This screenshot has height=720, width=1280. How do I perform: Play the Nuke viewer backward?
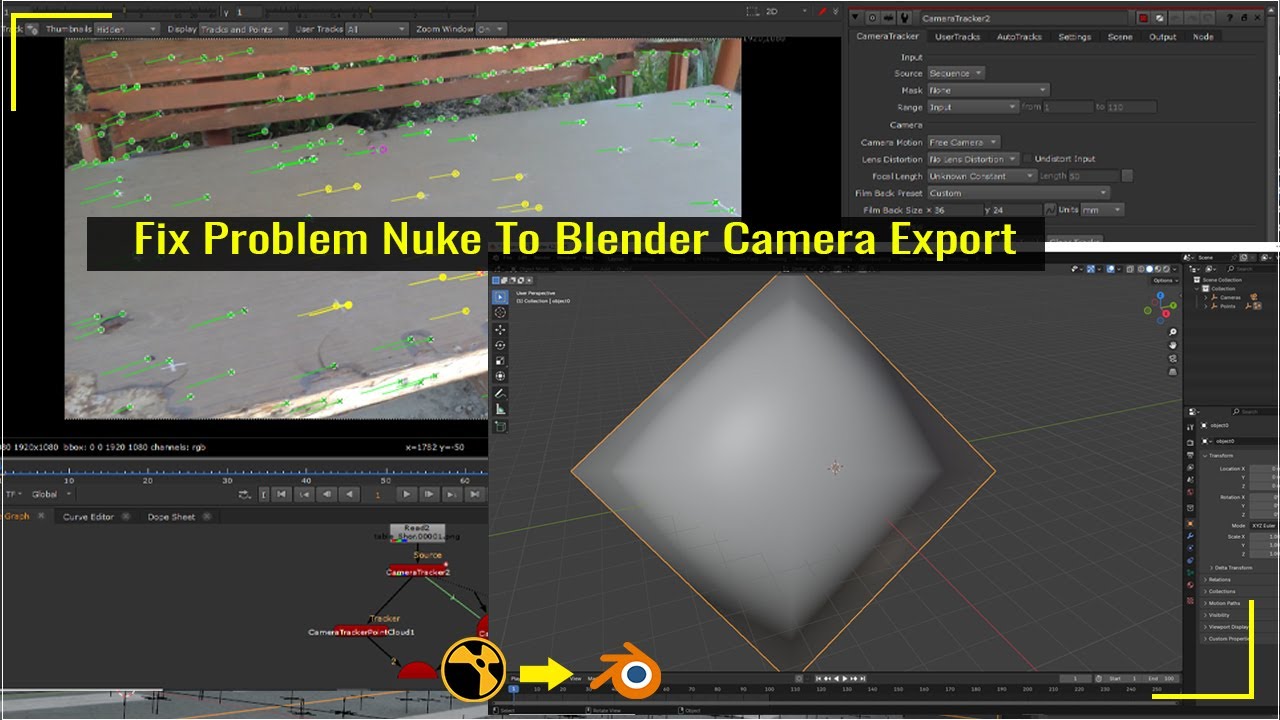coord(349,494)
